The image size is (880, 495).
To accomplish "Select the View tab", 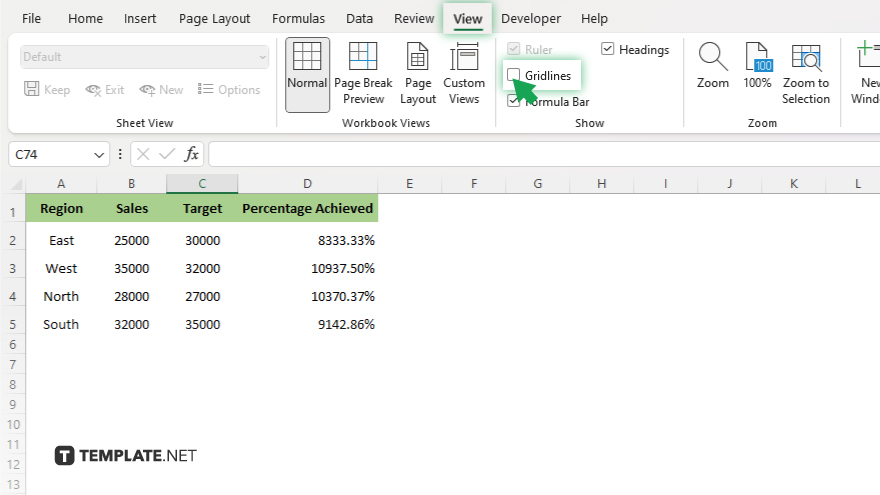I will pos(468,19).
